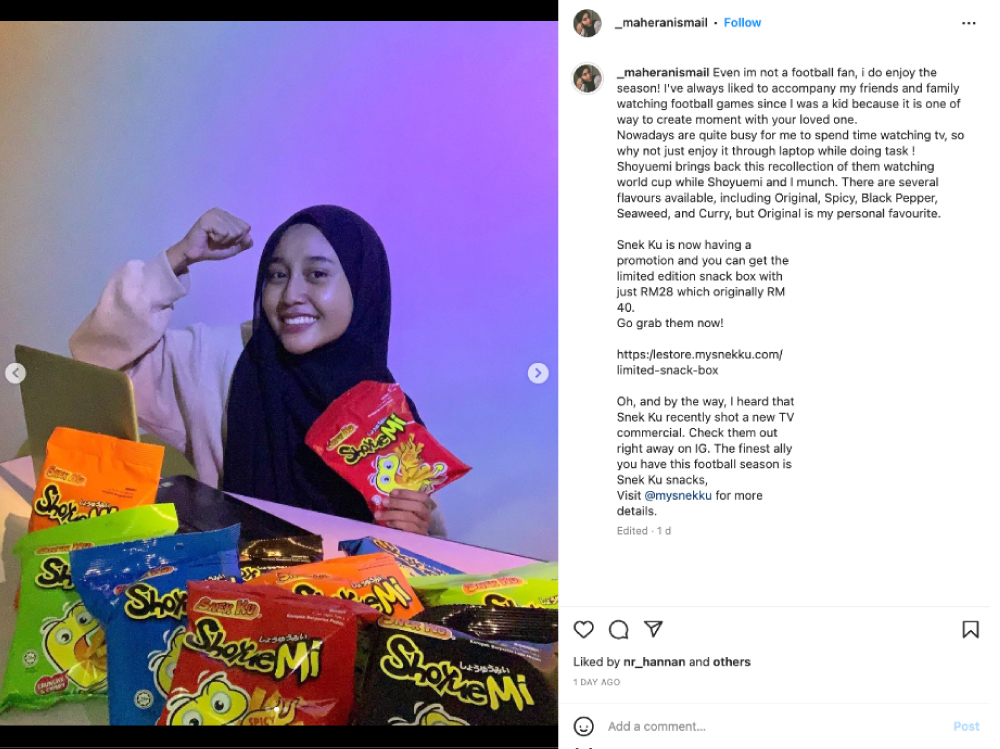
Task: Click caption profile avatar picture
Action: (x=587, y=78)
